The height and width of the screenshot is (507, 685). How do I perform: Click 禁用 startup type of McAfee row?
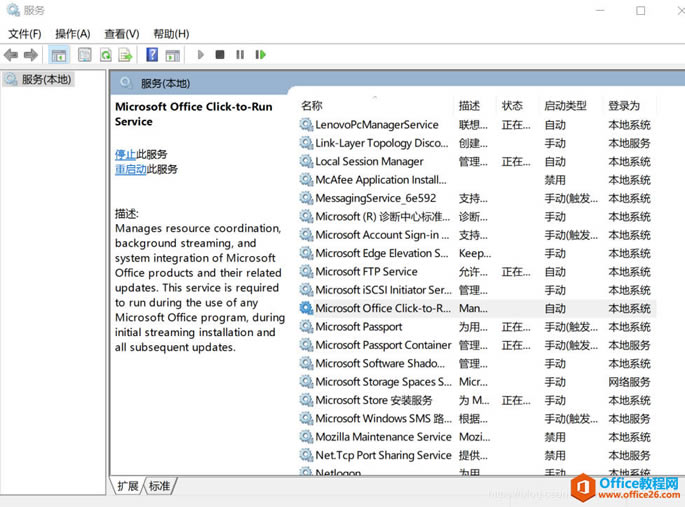tap(555, 180)
